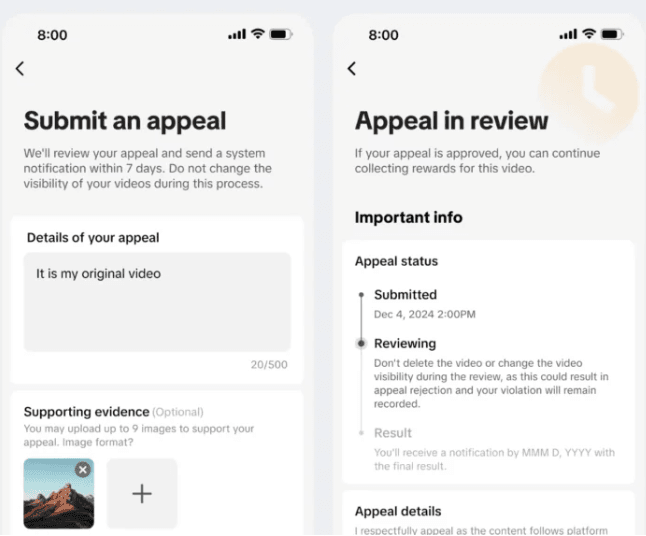Image resolution: width=646 pixels, height=536 pixels.
Task: Tap the Submitted date Dec 4, 2024
Action: tap(425, 314)
